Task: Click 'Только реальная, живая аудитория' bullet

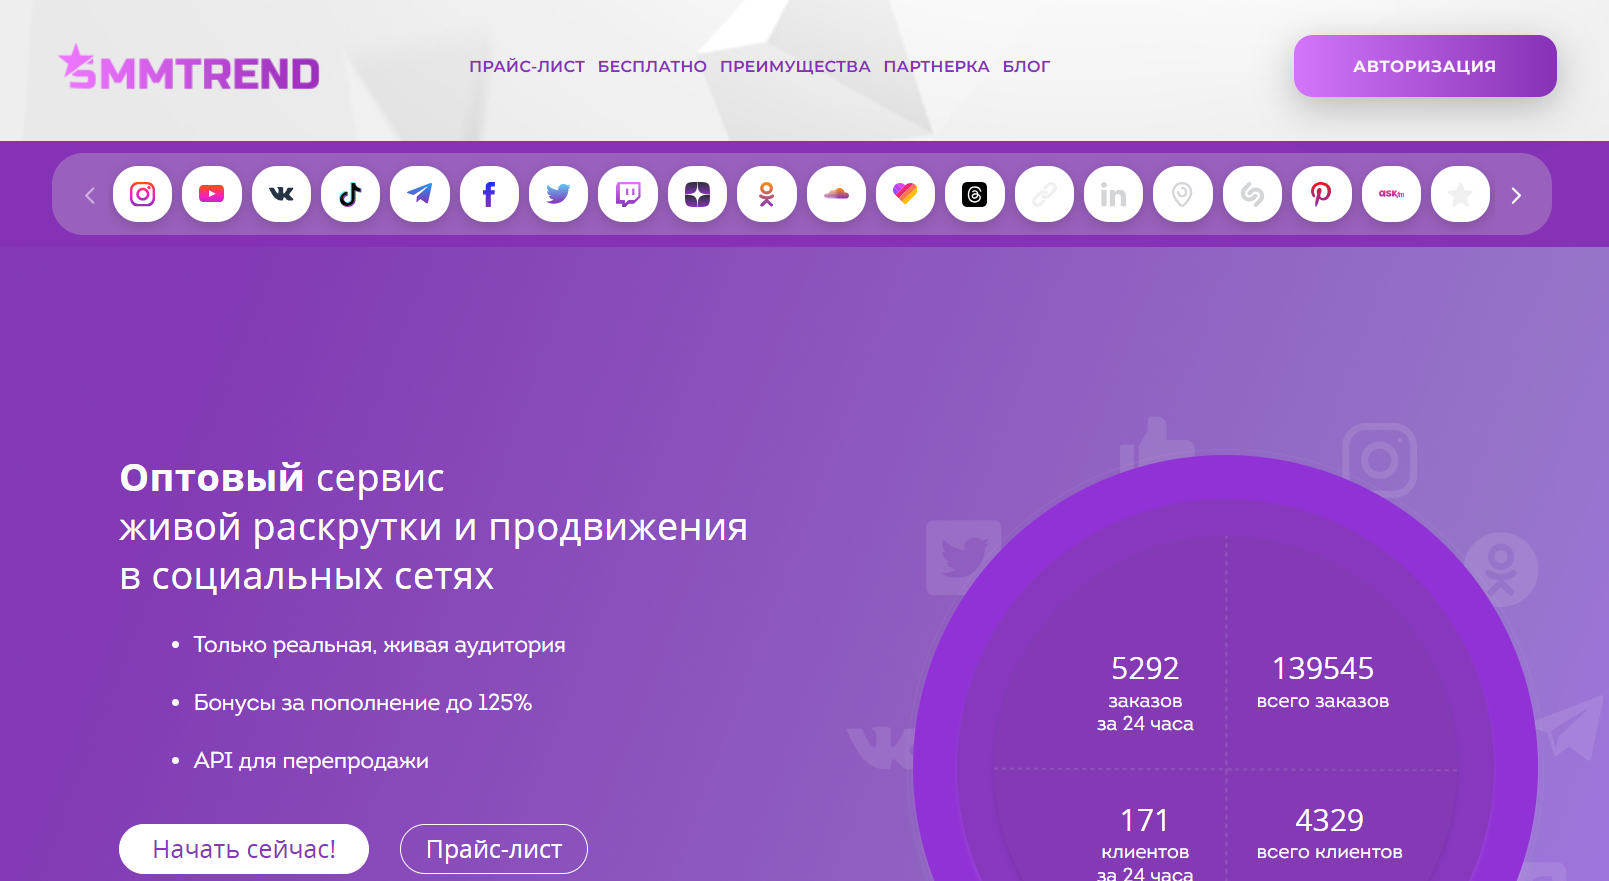Action: click(x=379, y=645)
